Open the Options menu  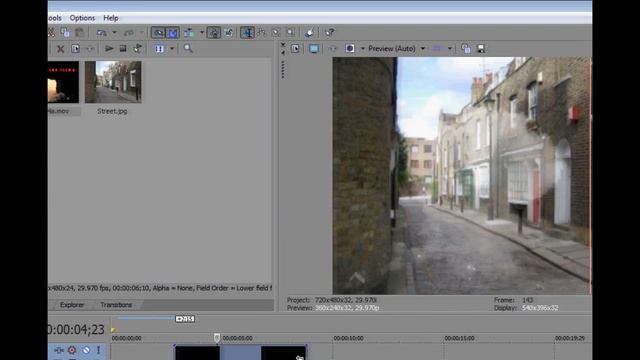pos(82,18)
